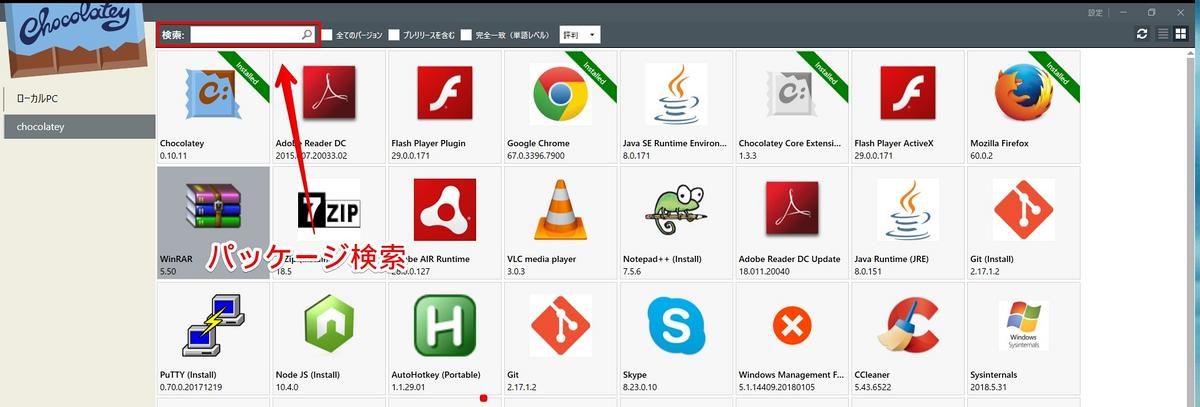Select the Adobe Reader DC package icon
Viewport: 1200px width, 407px height.
coord(329,93)
